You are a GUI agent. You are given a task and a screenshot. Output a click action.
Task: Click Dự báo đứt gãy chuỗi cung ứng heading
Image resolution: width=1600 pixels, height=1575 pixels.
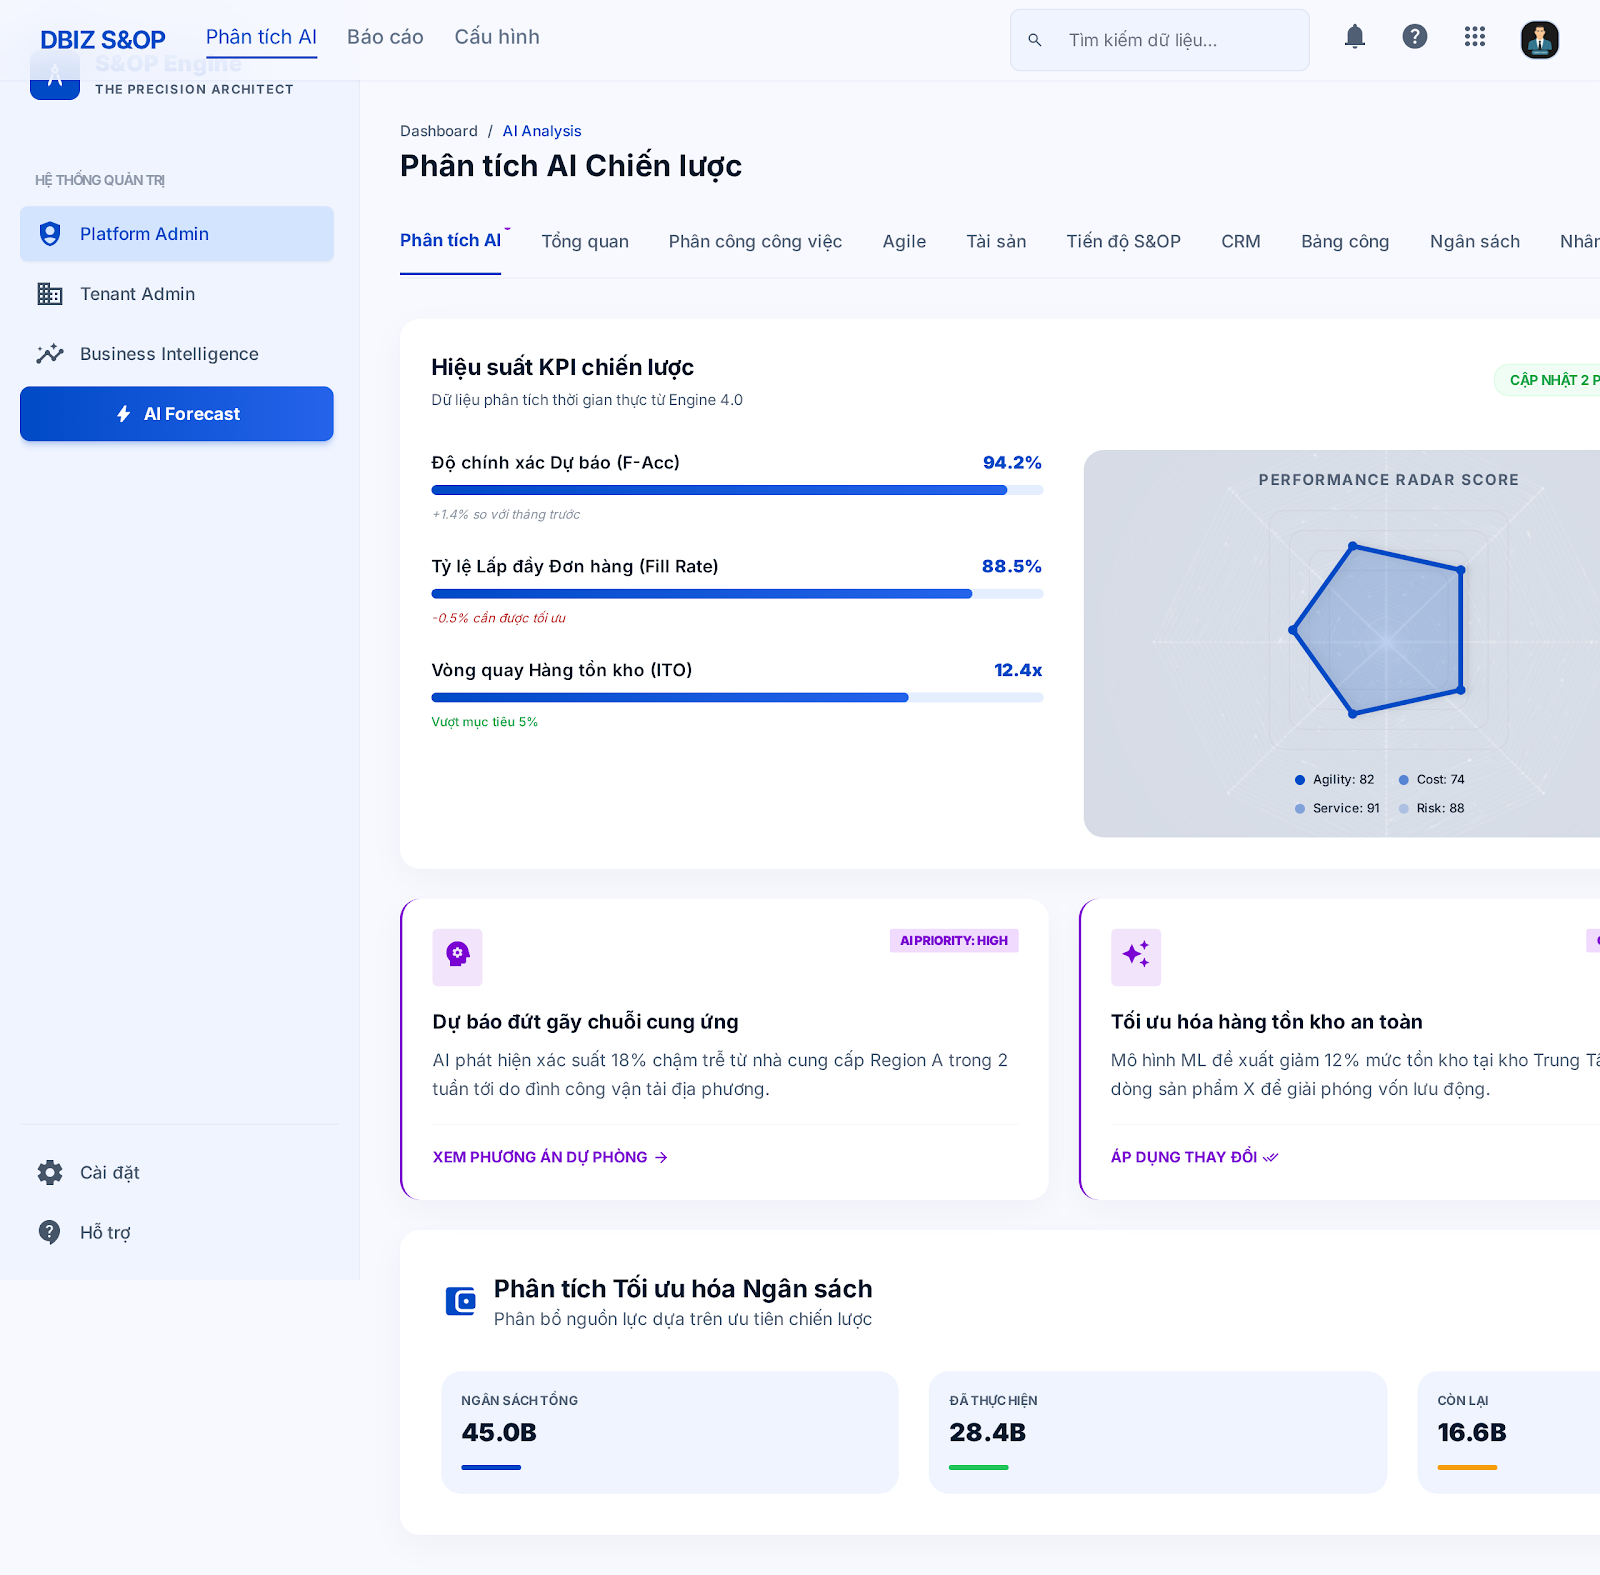pos(585,1022)
